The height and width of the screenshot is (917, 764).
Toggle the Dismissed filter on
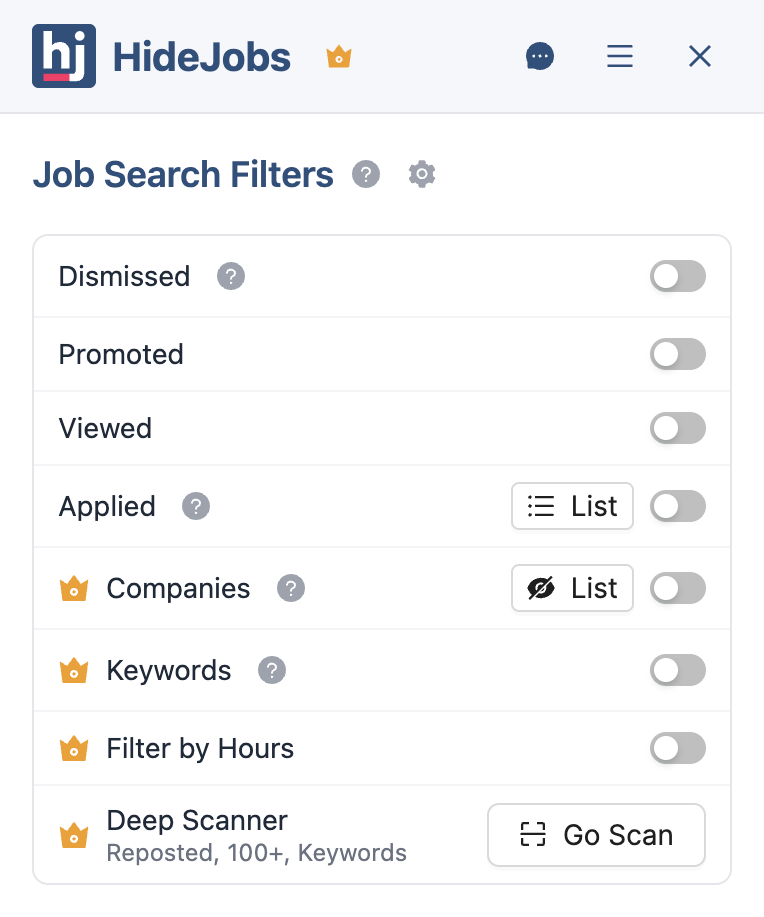point(678,276)
